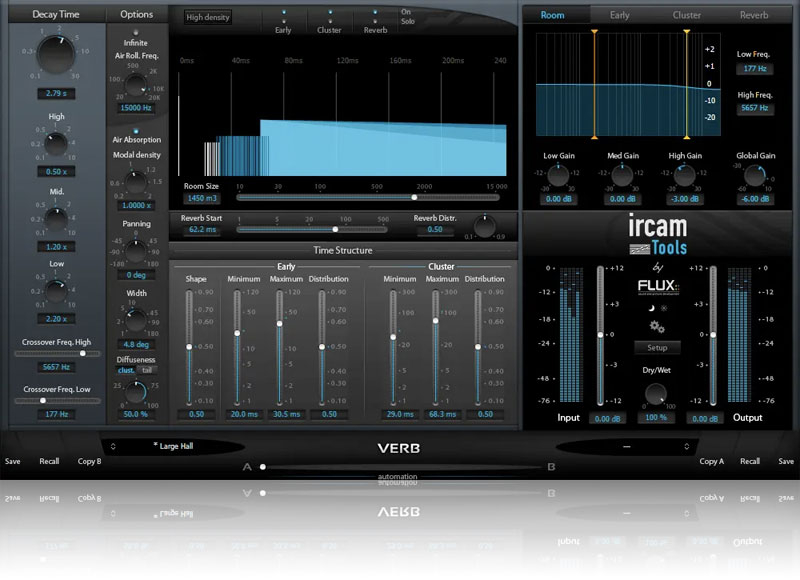The width and height of the screenshot is (800, 580).
Task: Click the Setup button
Action: (657, 348)
